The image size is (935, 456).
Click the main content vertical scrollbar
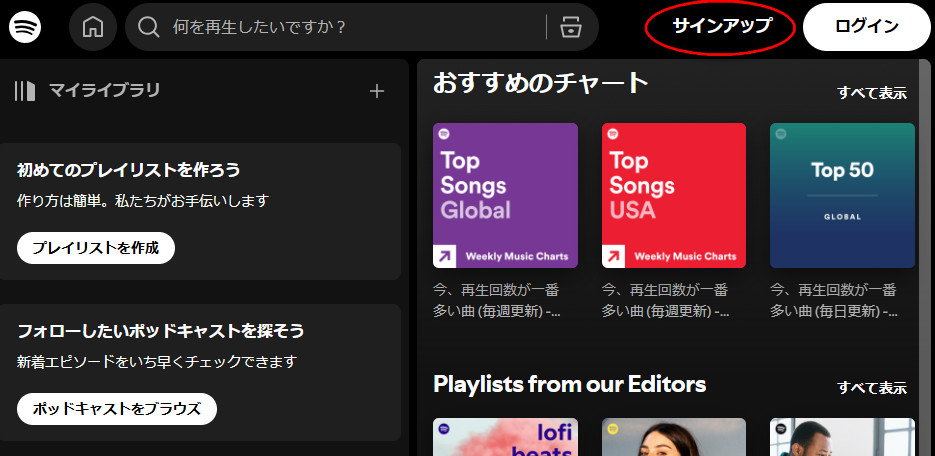coord(927,256)
